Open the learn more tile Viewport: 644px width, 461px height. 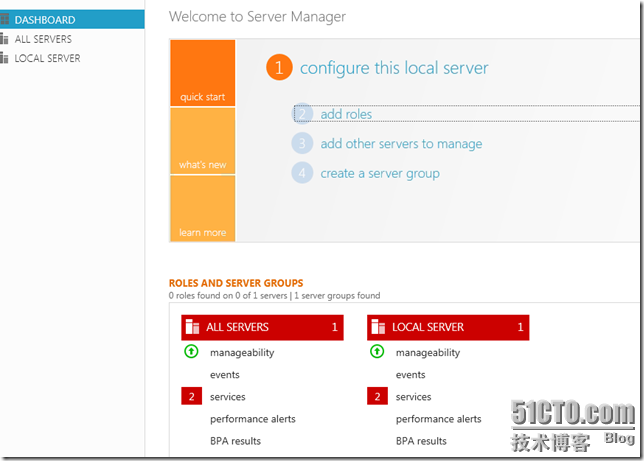coord(202,209)
